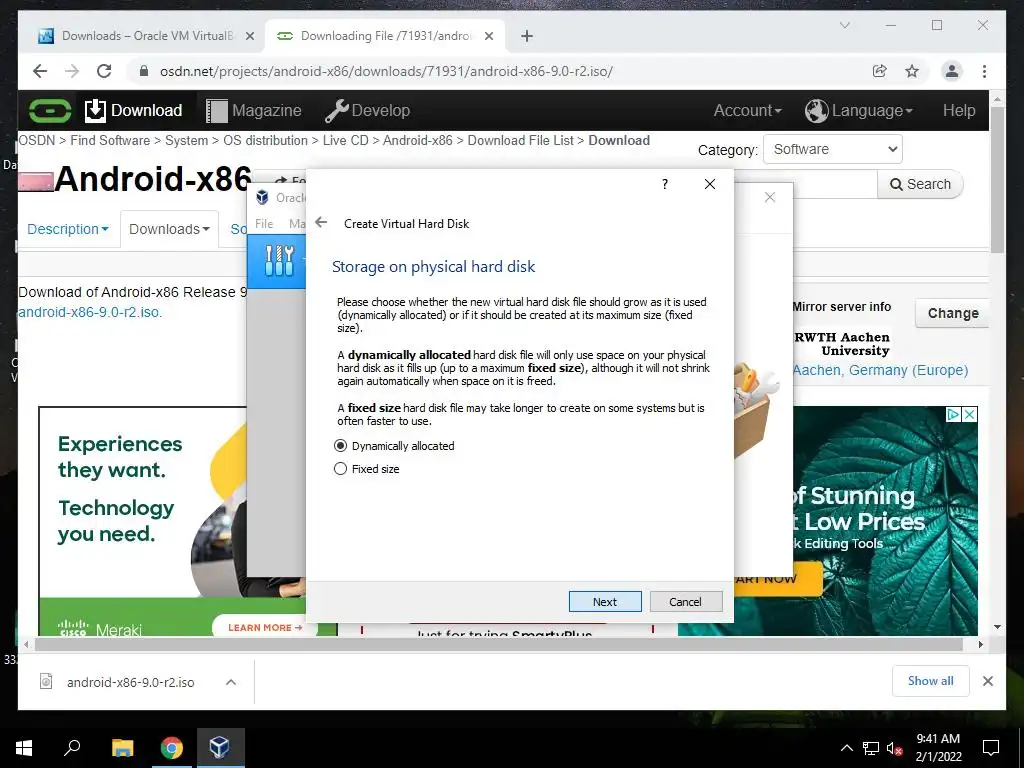Open the Chrome three-dot menu
Viewport: 1024px width, 768px height.
click(984, 71)
